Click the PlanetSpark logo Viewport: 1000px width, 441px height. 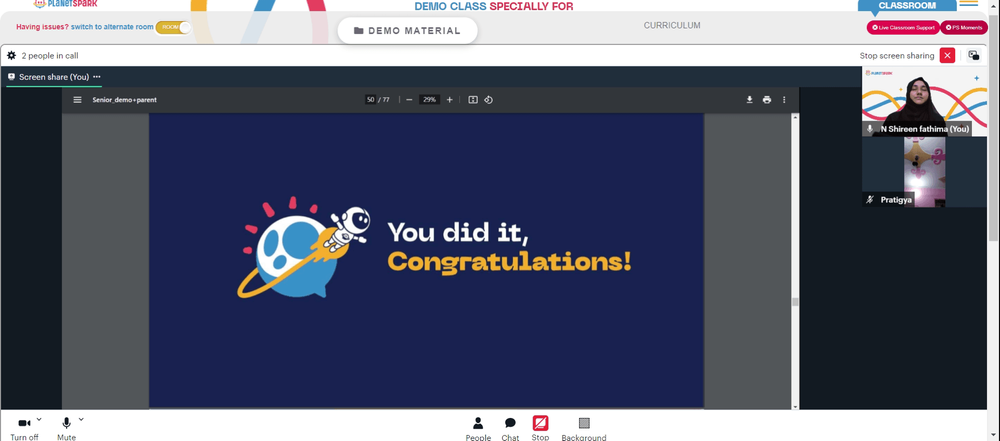click(65, 4)
